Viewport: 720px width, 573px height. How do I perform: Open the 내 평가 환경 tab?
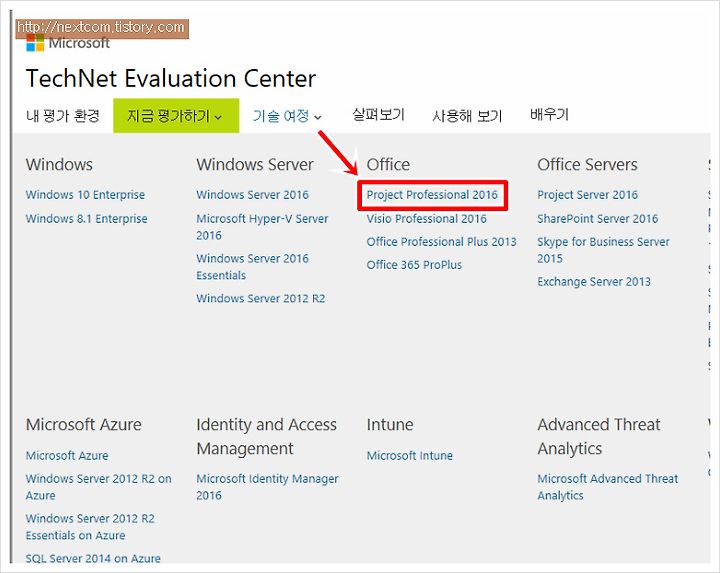(63, 115)
